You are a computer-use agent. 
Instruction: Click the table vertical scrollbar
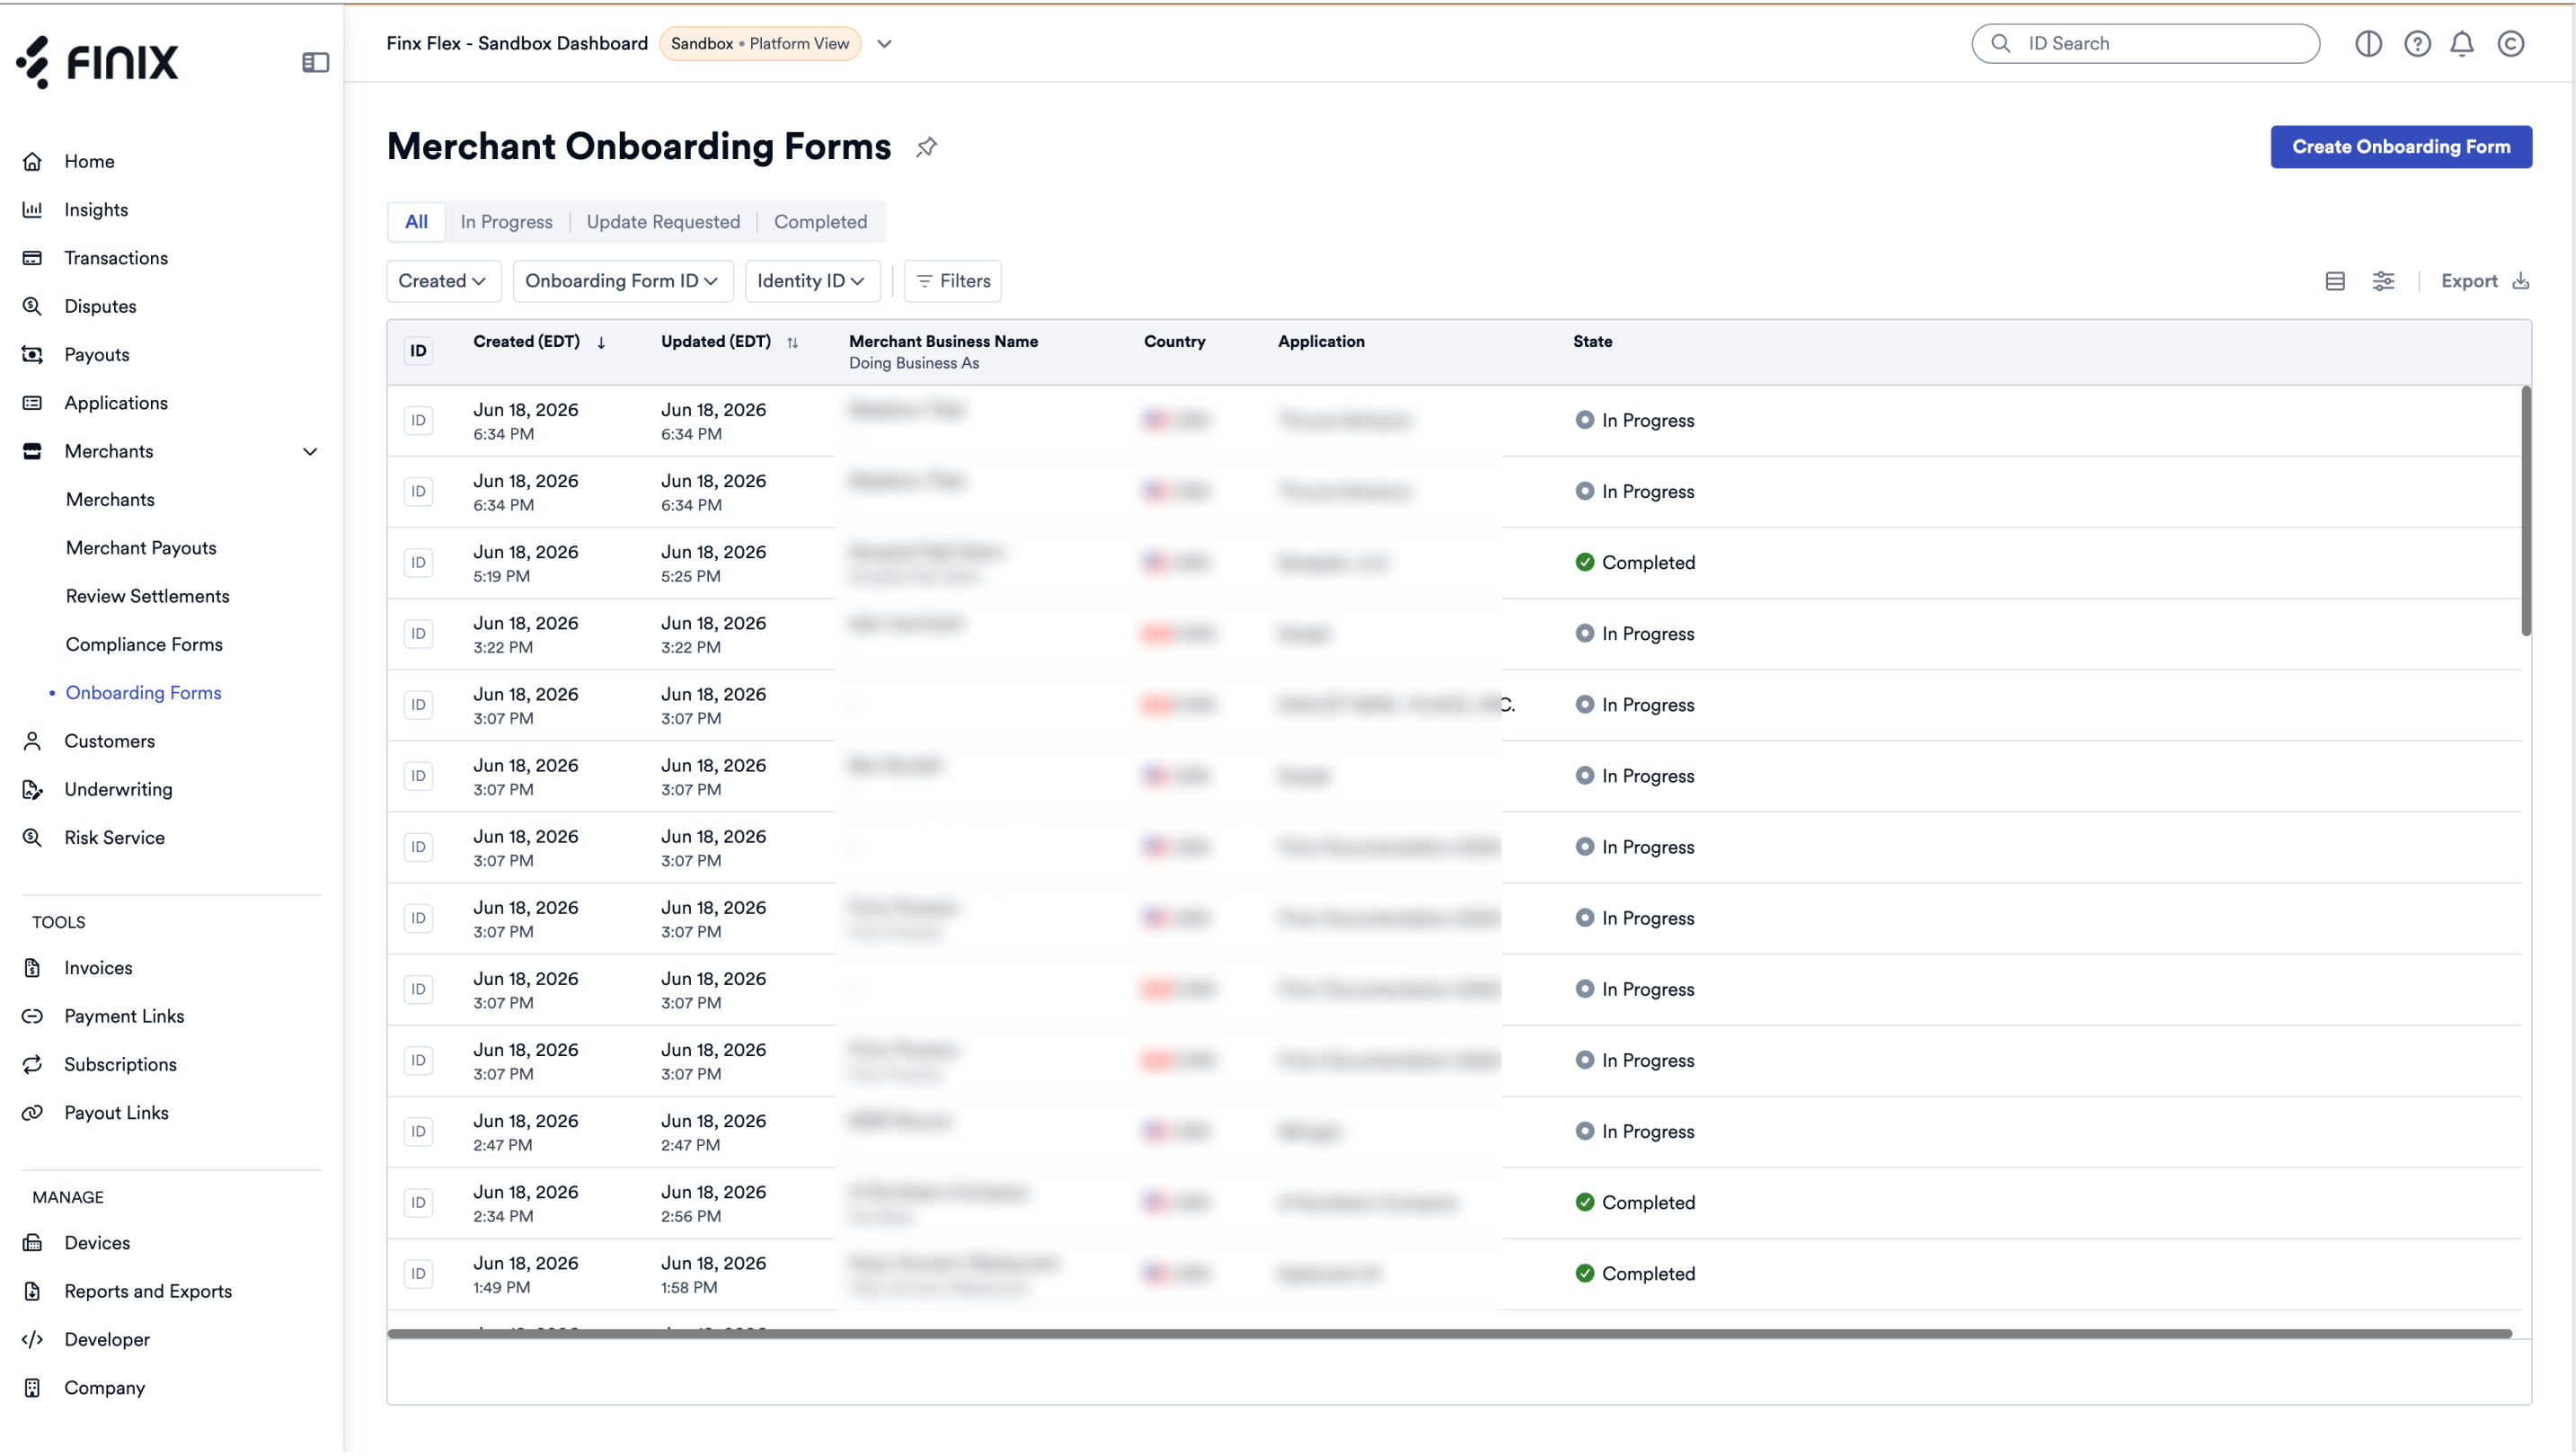tap(2526, 511)
